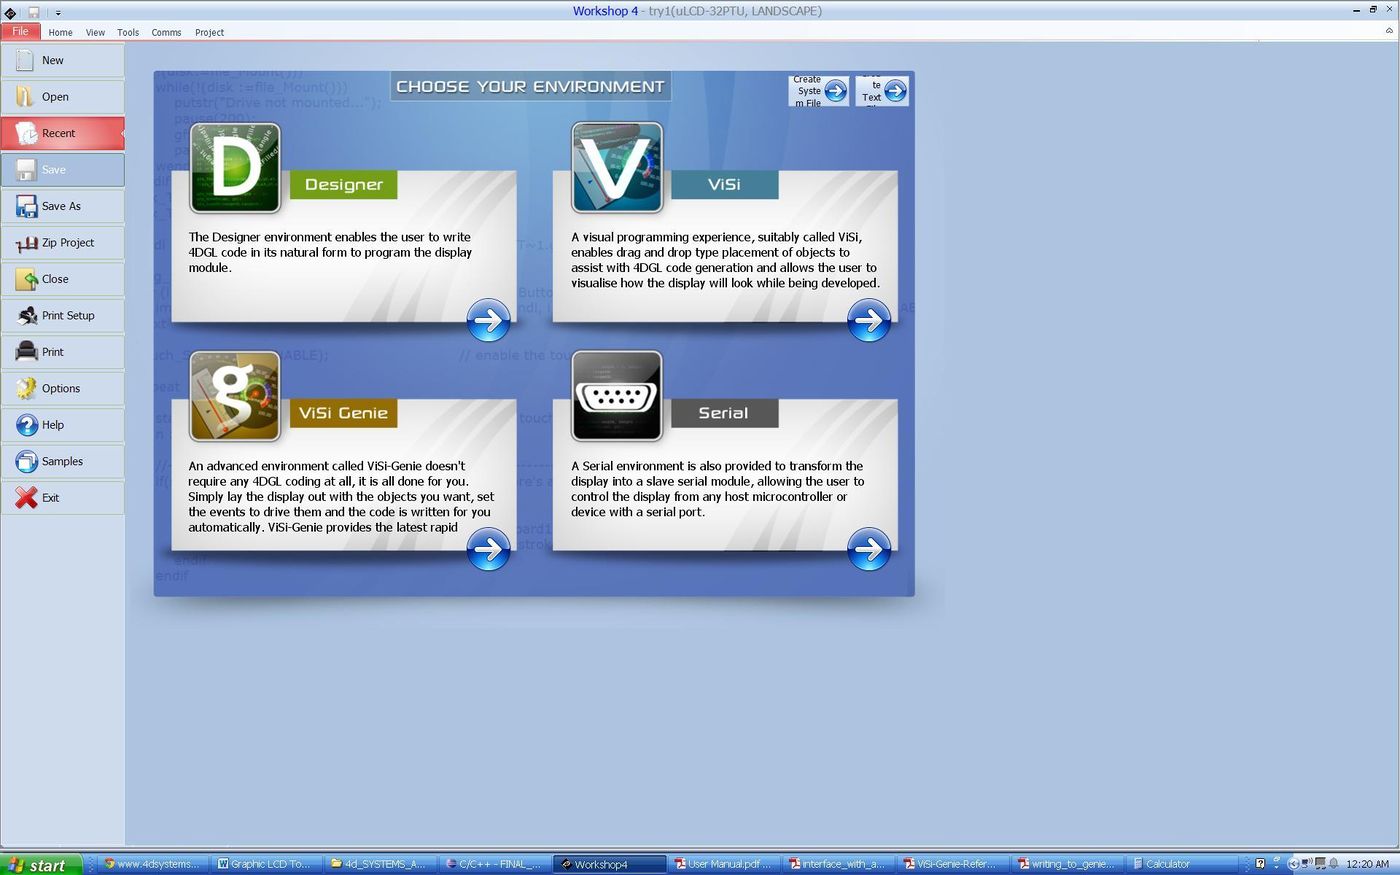Click the greyed Save button
1400x875 pixels.
(63, 170)
